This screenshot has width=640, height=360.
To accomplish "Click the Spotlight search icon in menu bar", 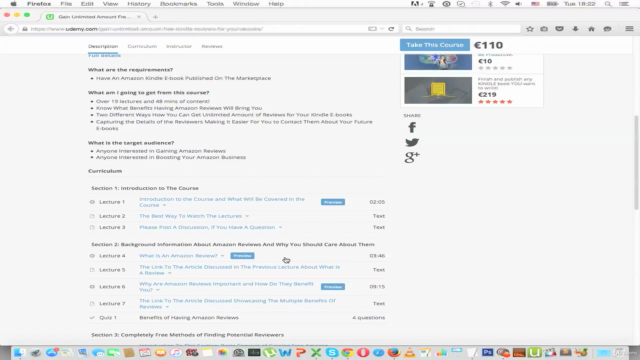I will point(608,4).
